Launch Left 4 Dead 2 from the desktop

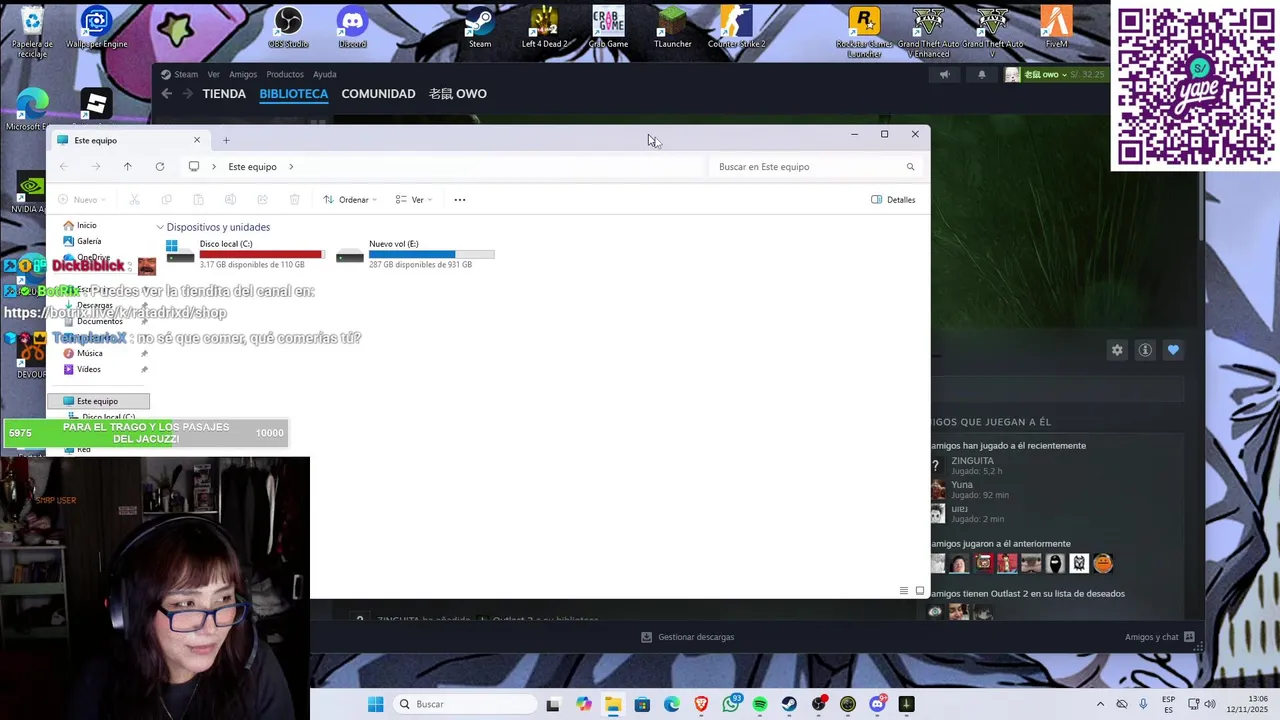[x=544, y=27]
